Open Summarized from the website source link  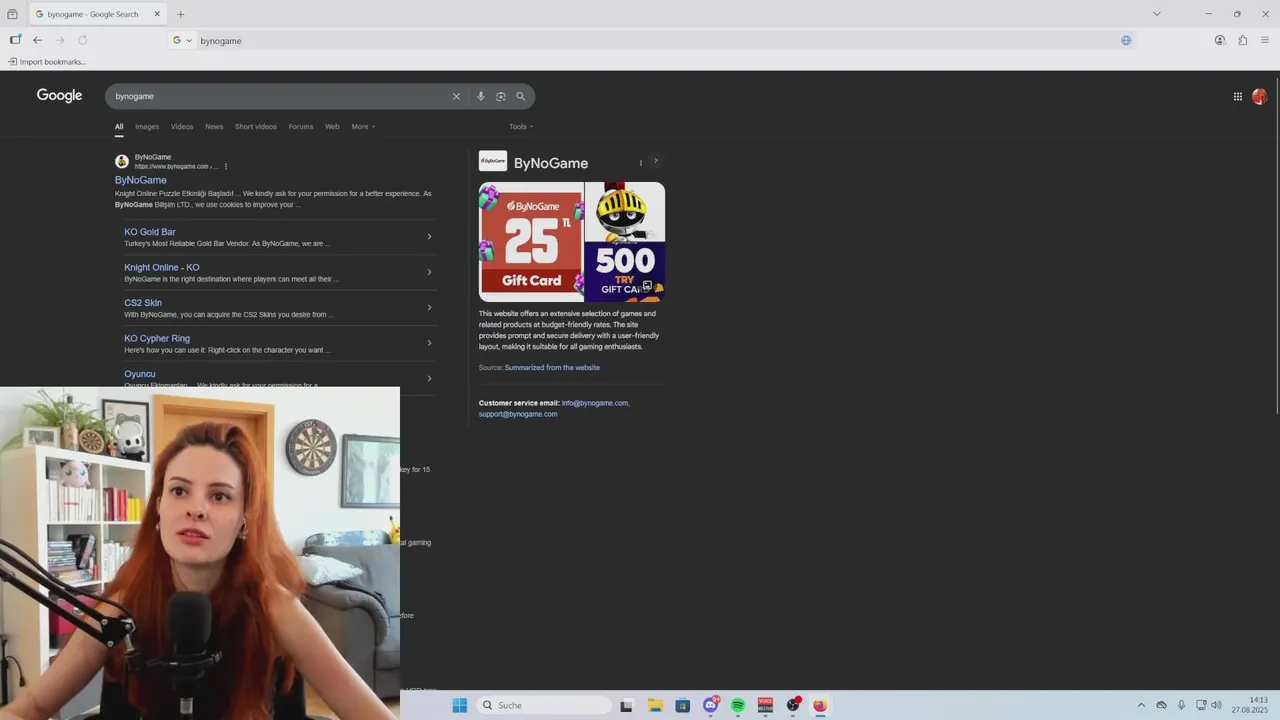click(552, 368)
